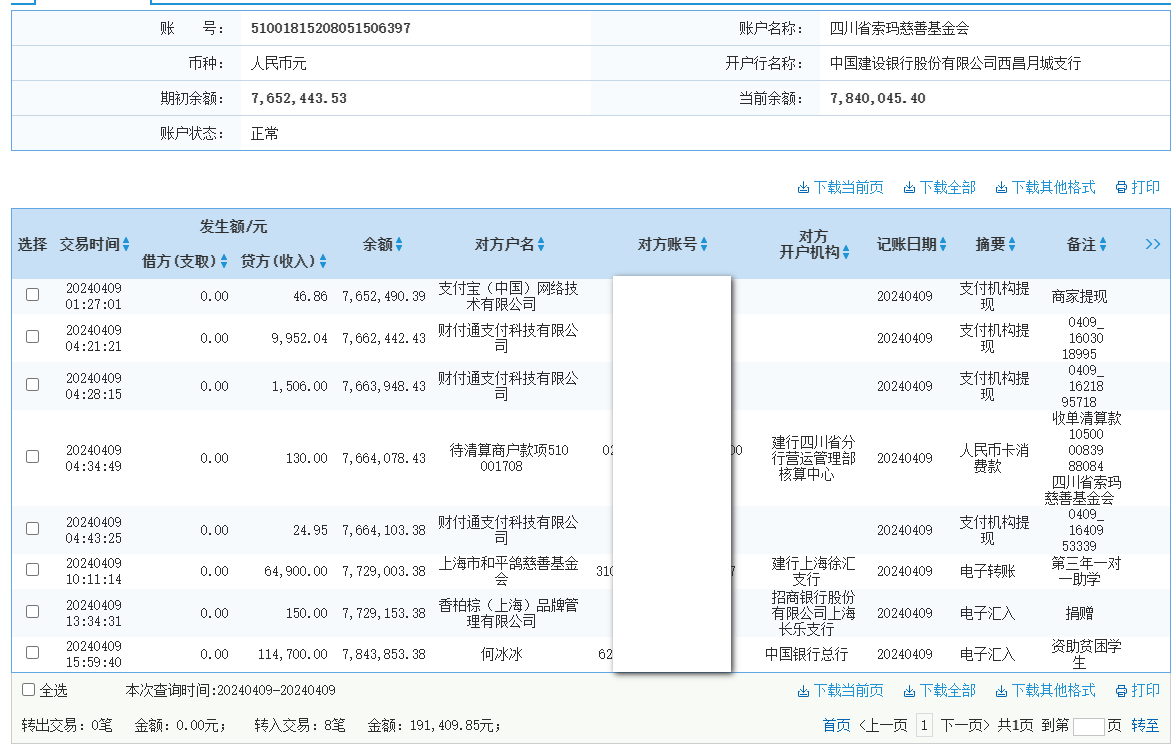The width and height of the screenshot is (1175, 745).
Task: Click the top 下载当前页 download link
Action: pos(840,187)
